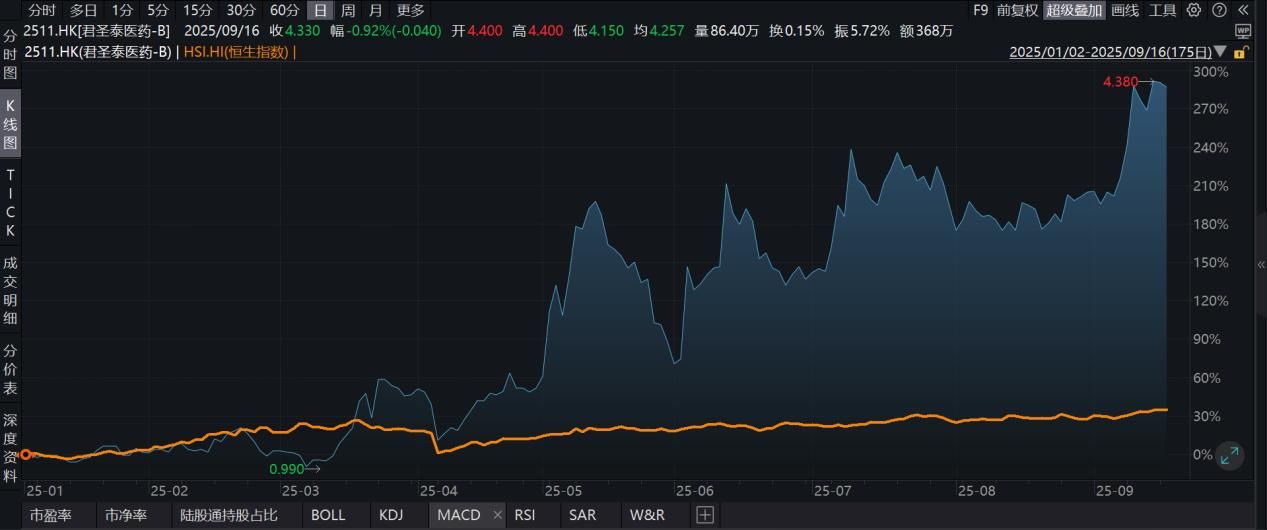Open the chart settings gear icon

pyautogui.click(x=1194, y=10)
